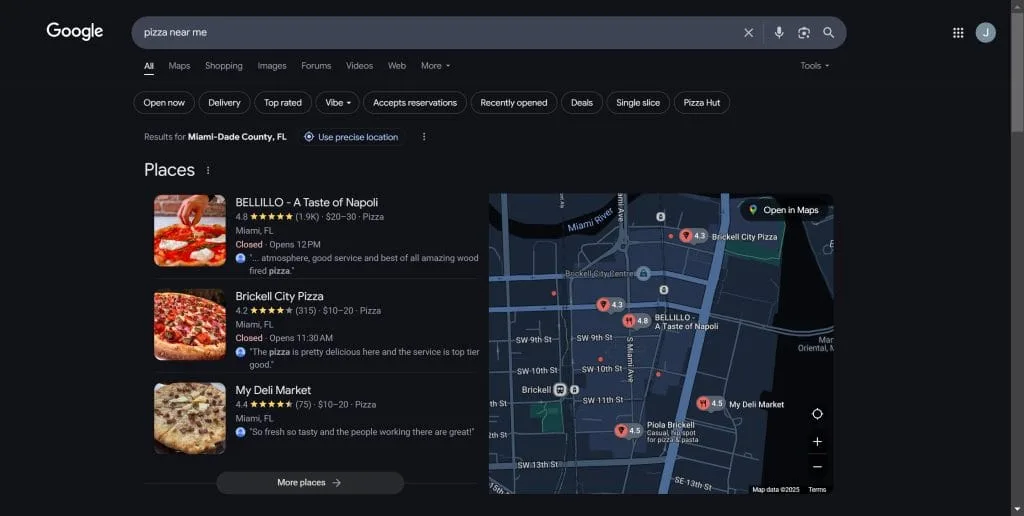
Task: Click the scrollbar down arrow
Action: pyautogui.click(x=1017, y=509)
